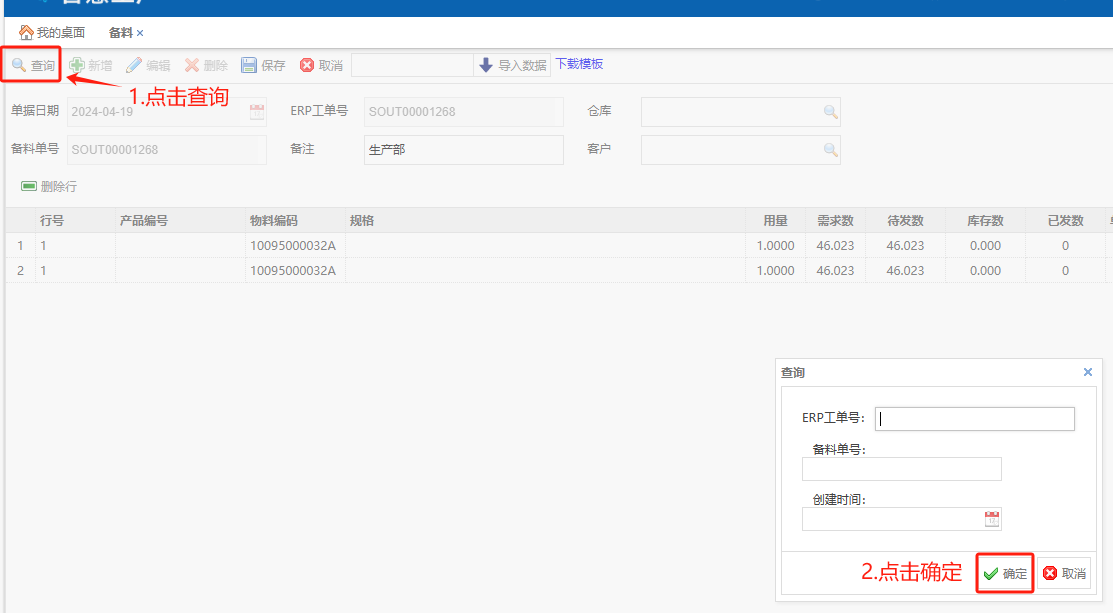
Task: Click the 保存 save disk button
Action: [x=263, y=66]
